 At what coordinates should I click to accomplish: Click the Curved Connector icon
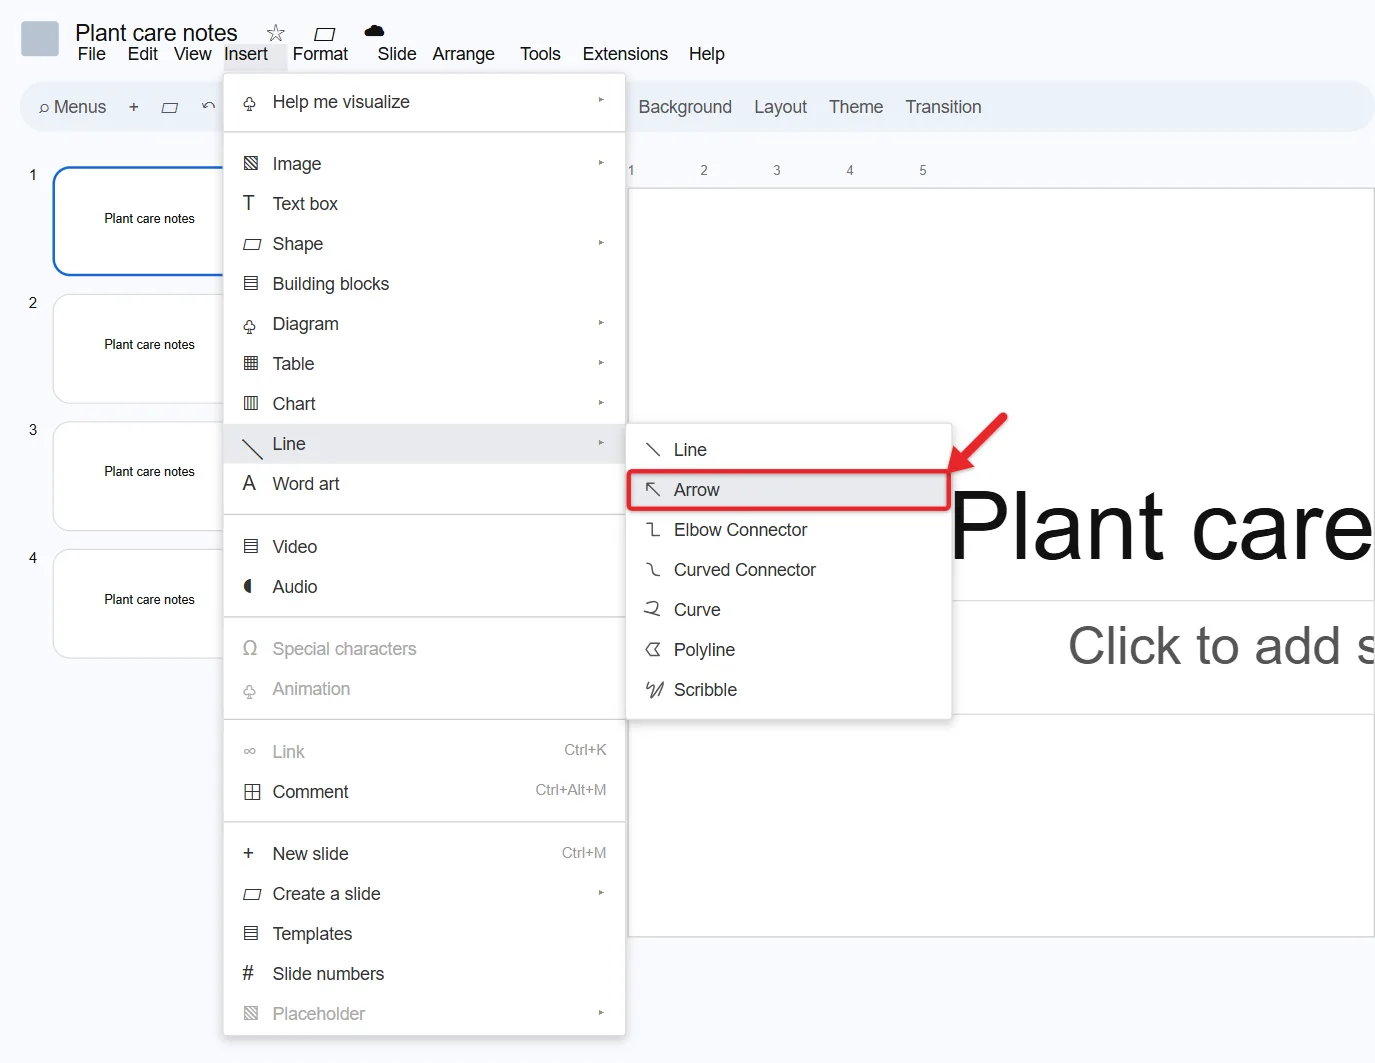click(x=653, y=569)
